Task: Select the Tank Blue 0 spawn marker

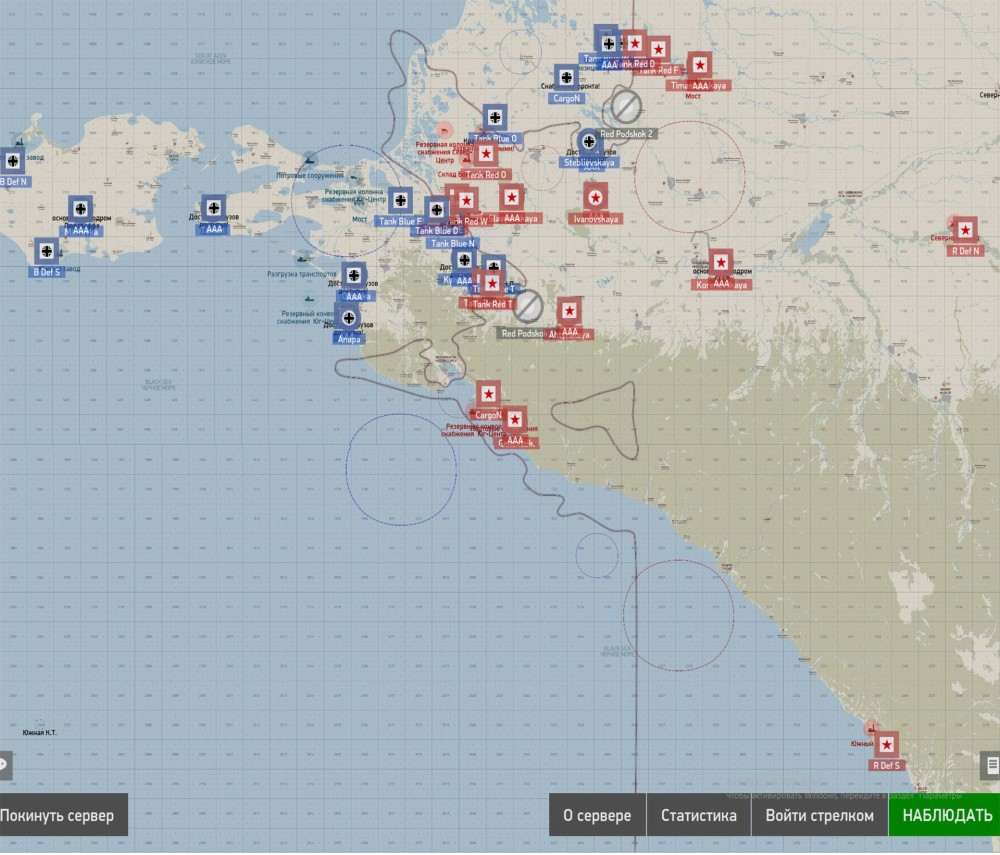Action: click(495, 117)
